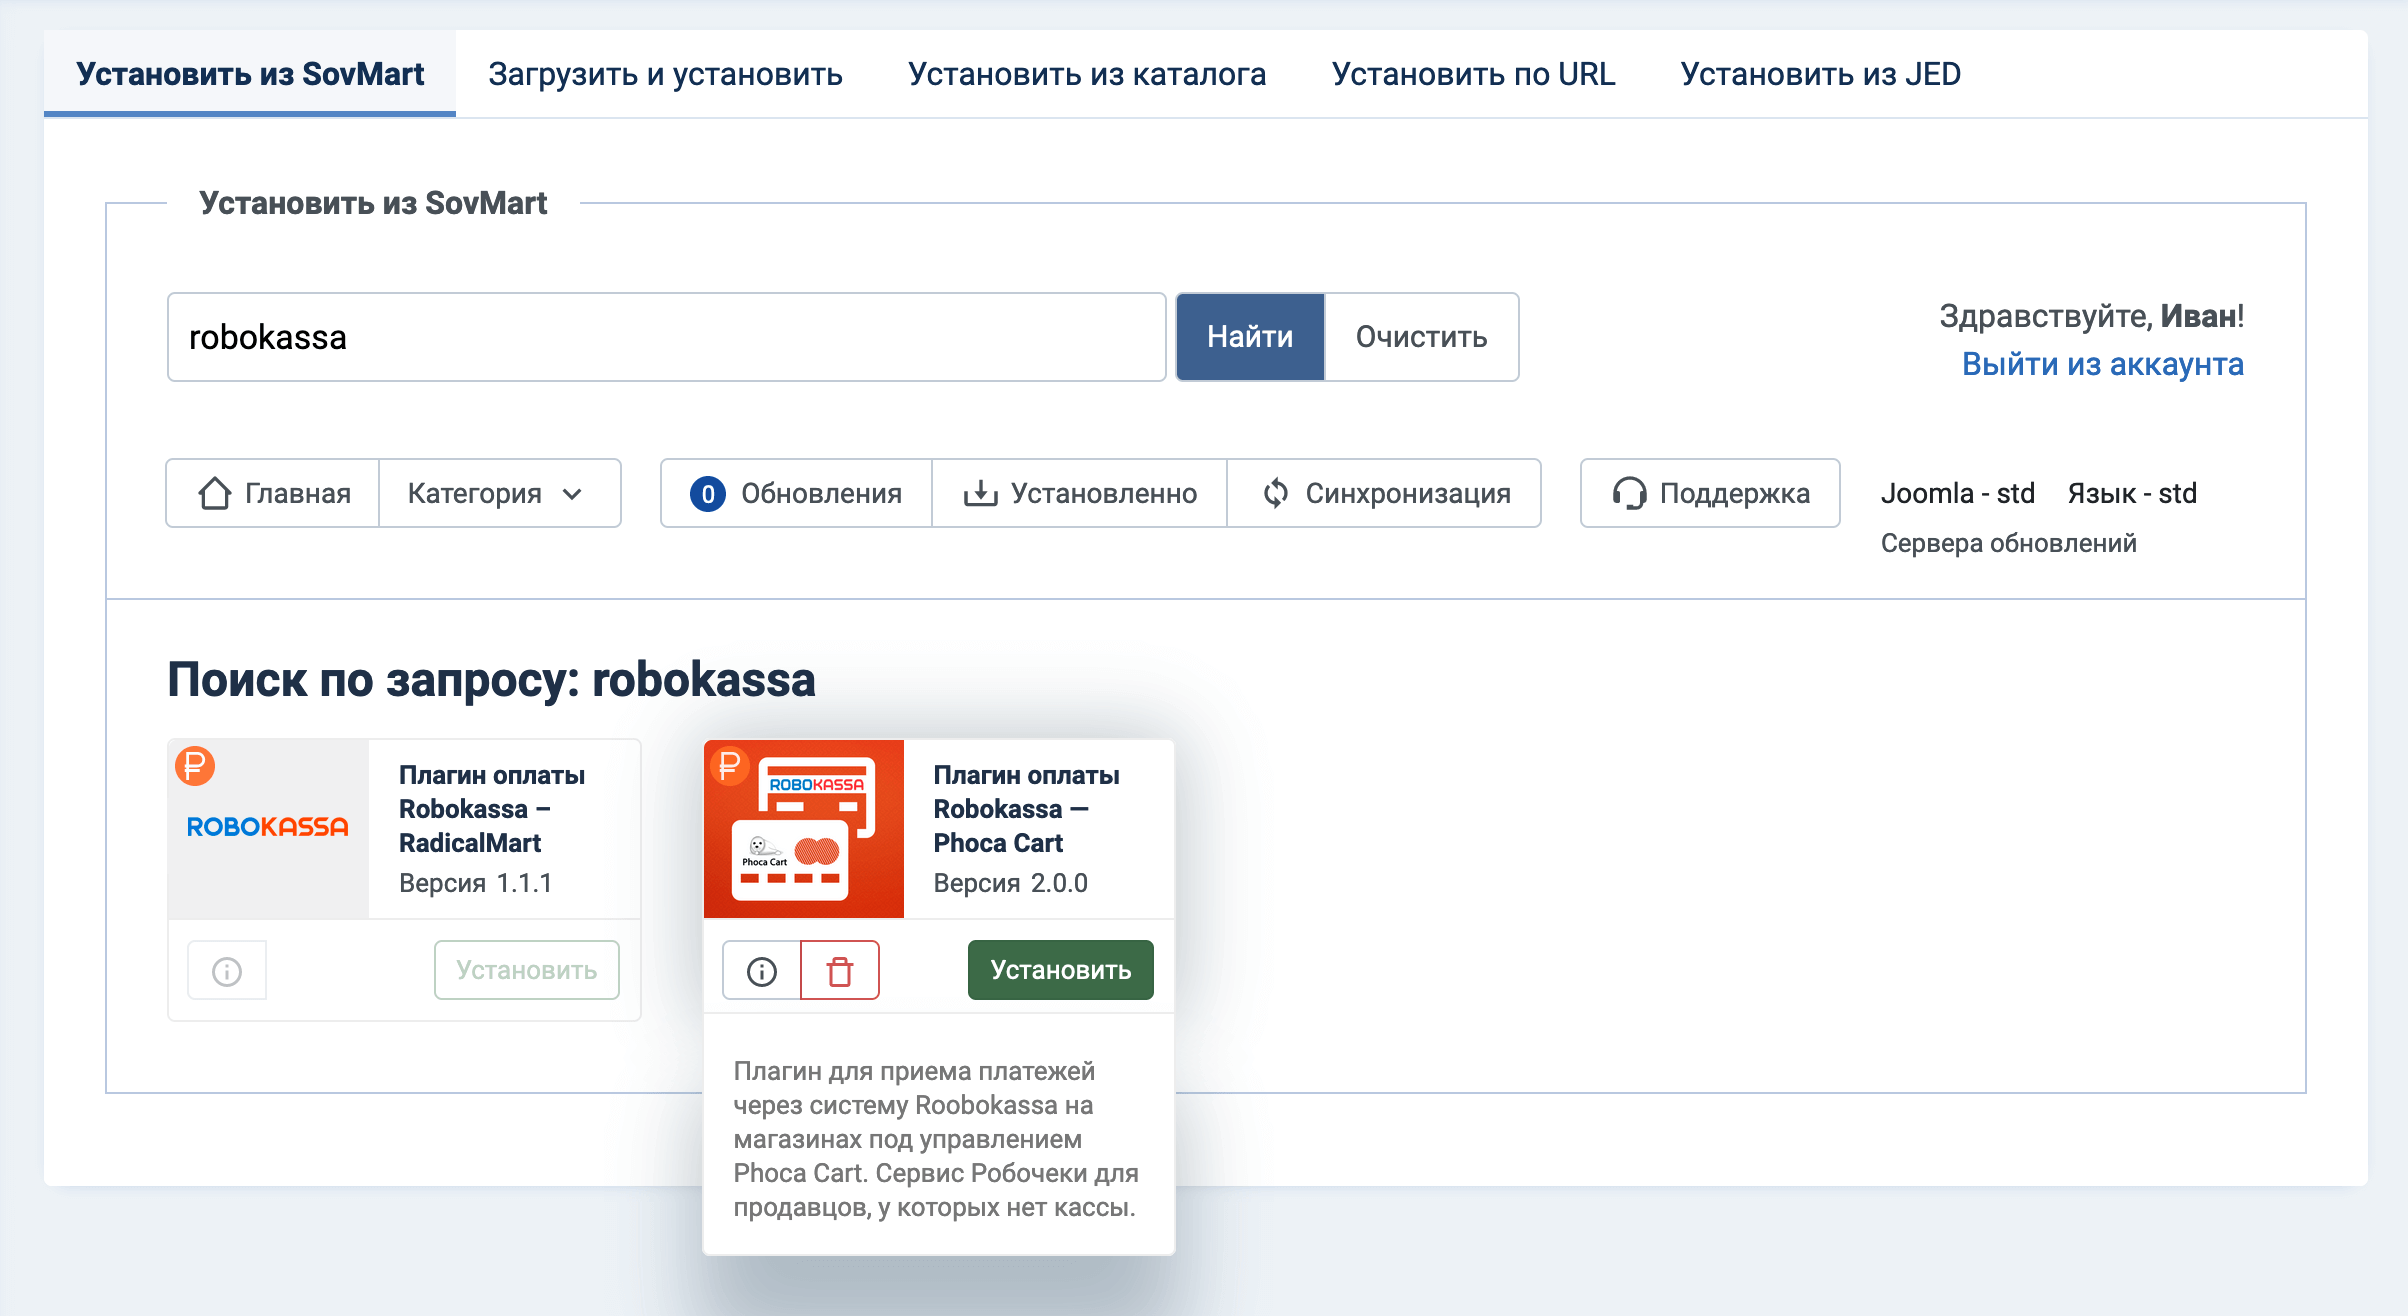Install the Robokassa Phoca Cart plugin
This screenshot has width=2408, height=1316.
(x=1060, y=969)
